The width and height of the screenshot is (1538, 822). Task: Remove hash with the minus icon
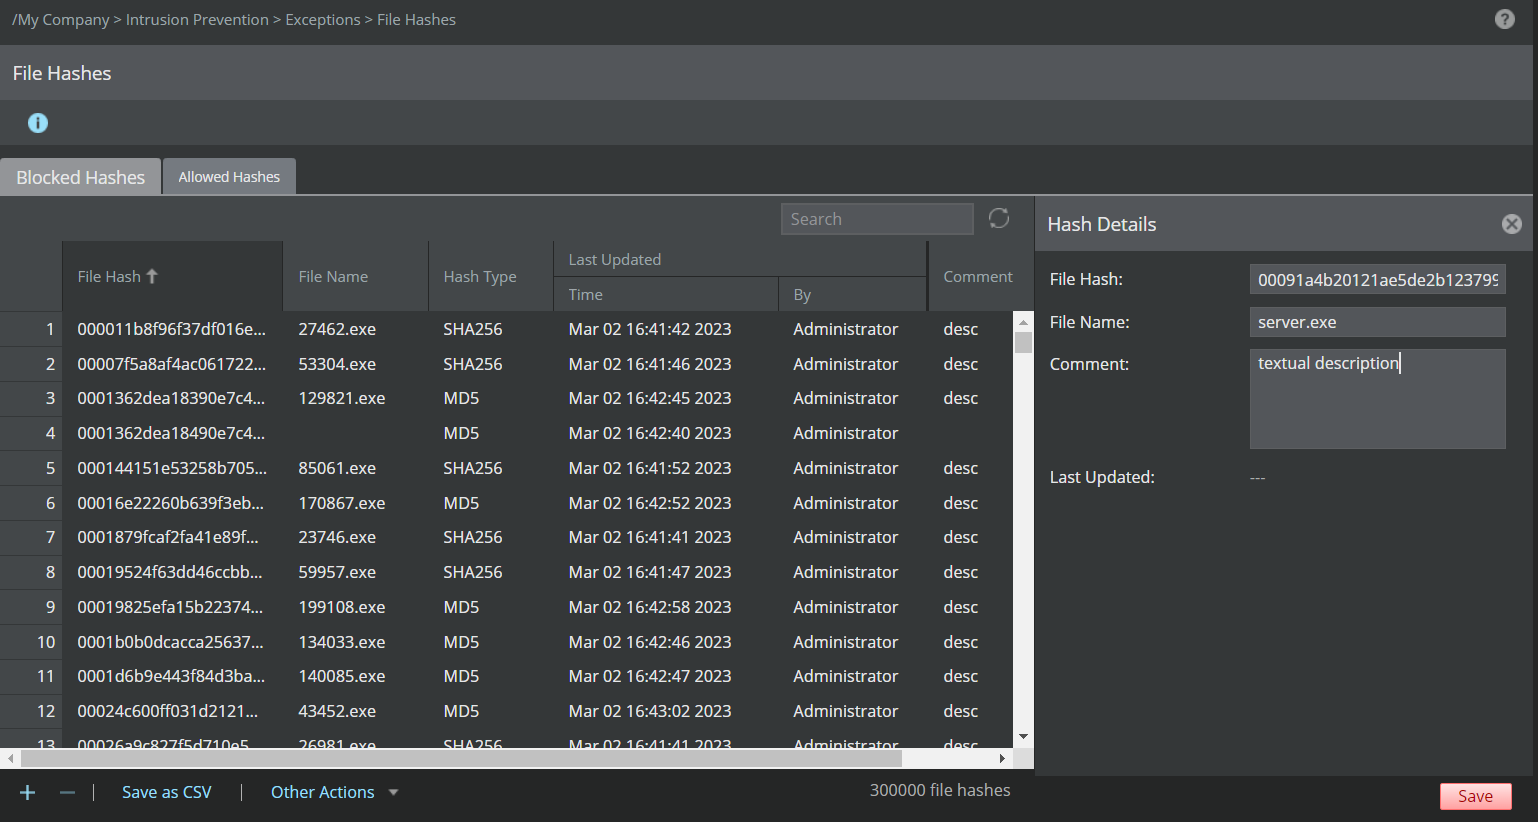point(67,792)
